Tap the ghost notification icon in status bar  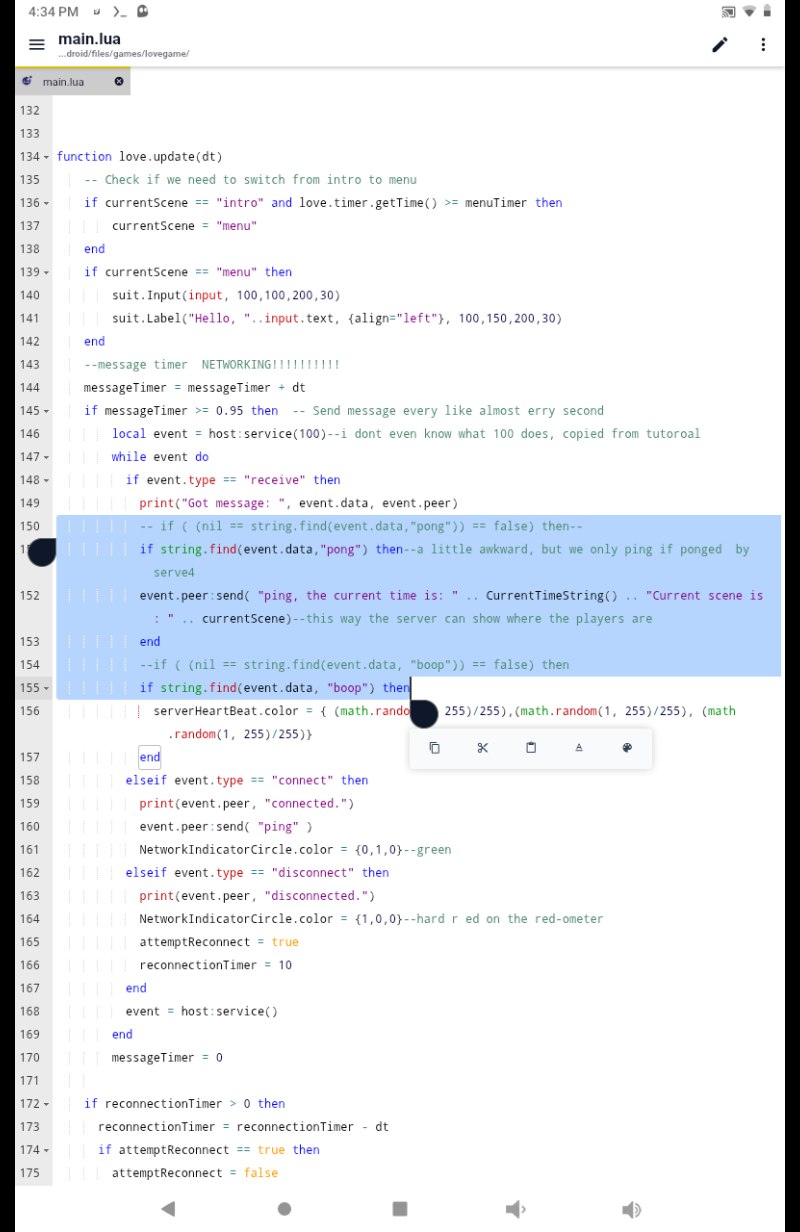click(143, 12)
